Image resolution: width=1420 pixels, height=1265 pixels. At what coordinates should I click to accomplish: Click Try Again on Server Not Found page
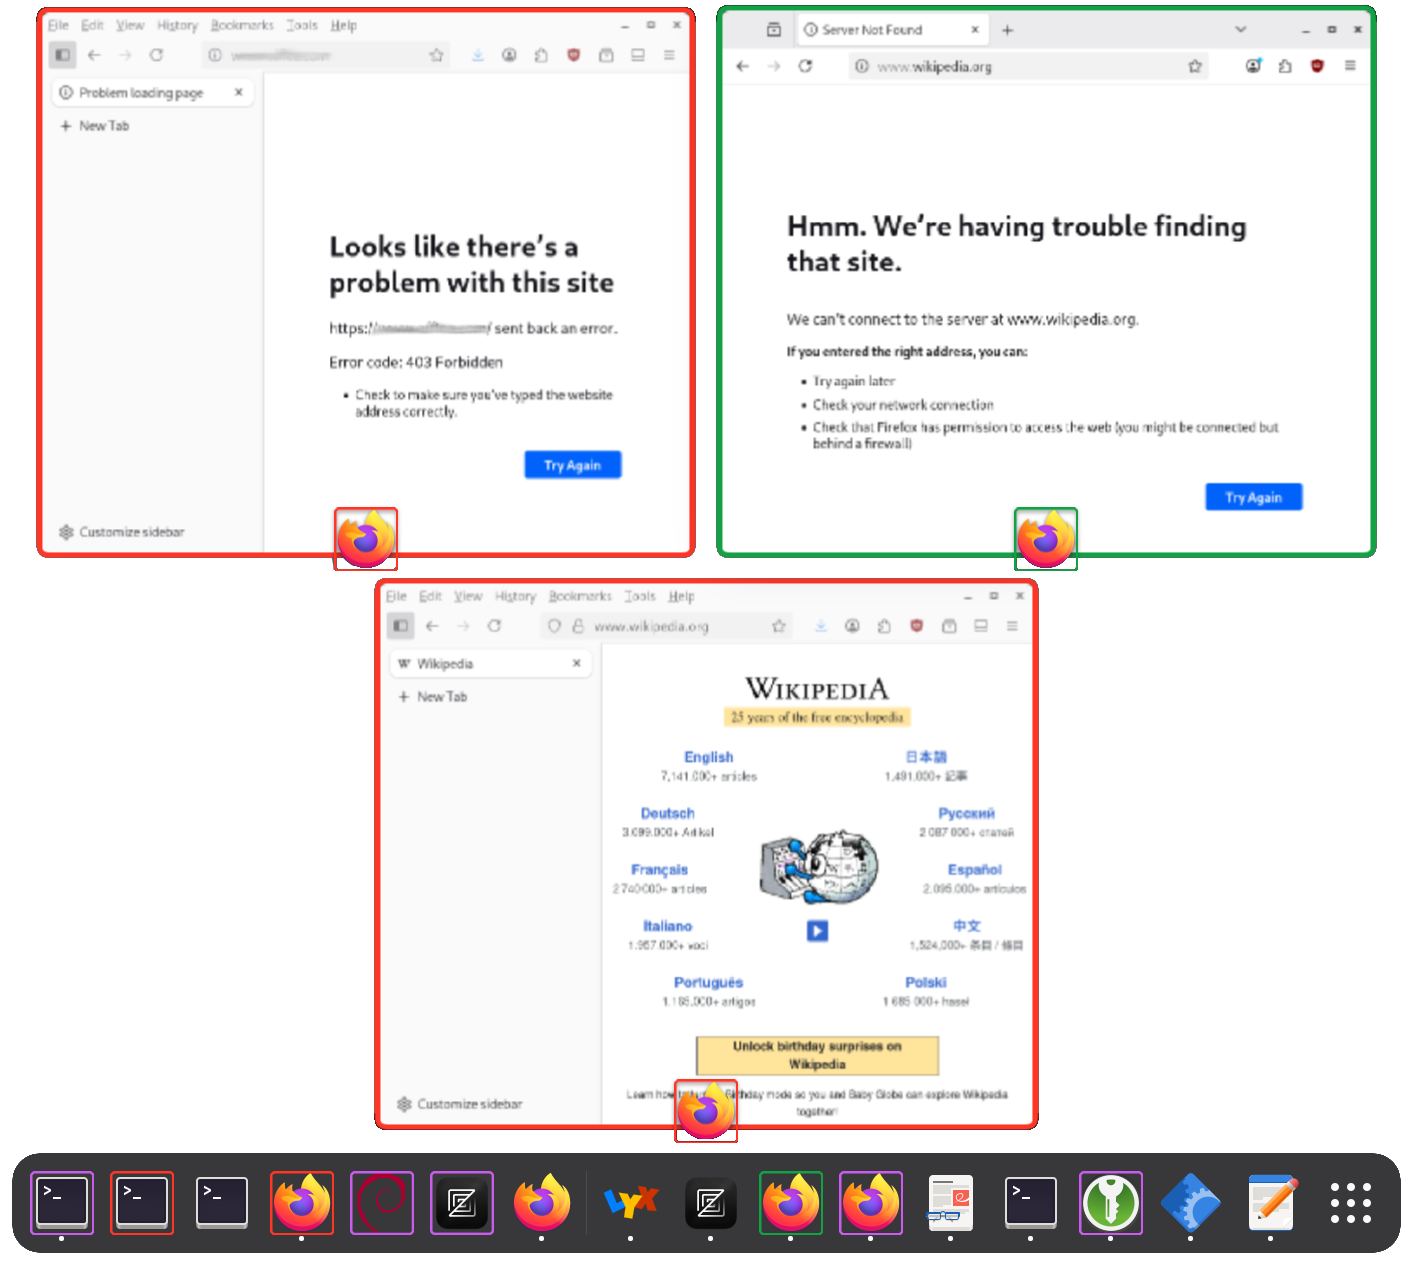coord(1254,497)
